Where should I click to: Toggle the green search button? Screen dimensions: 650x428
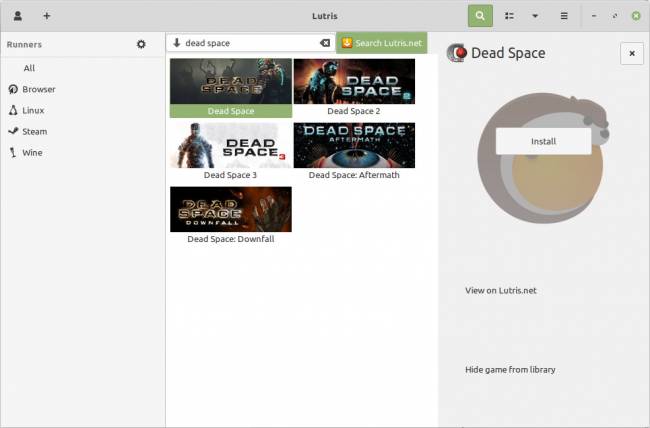480,16
